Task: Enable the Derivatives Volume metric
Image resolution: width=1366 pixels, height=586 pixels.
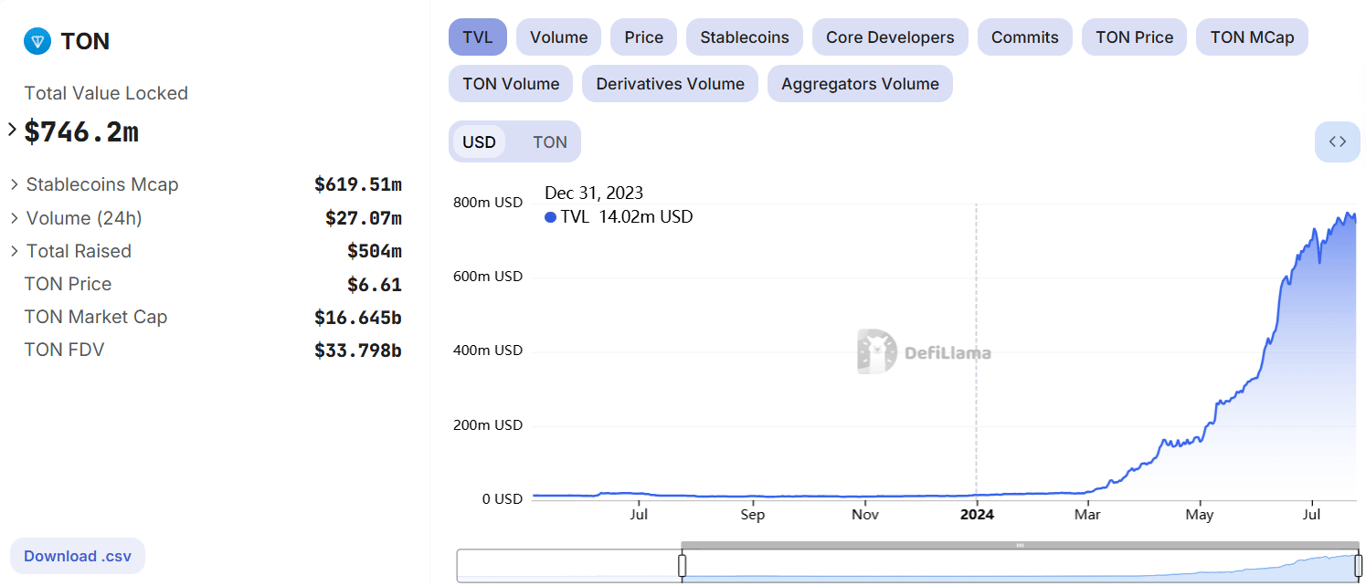Action: point(670,84)
